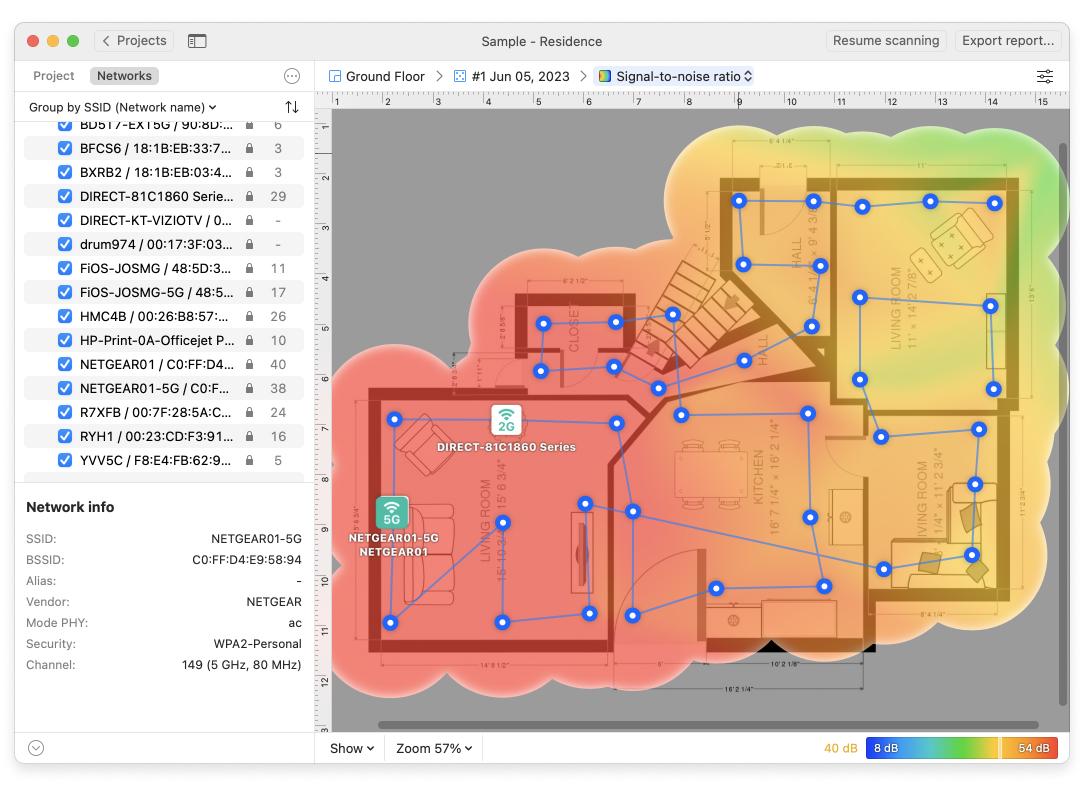
Task: Click the lock icon on the NETGEAR01-5G row
Action: (249, 388)
